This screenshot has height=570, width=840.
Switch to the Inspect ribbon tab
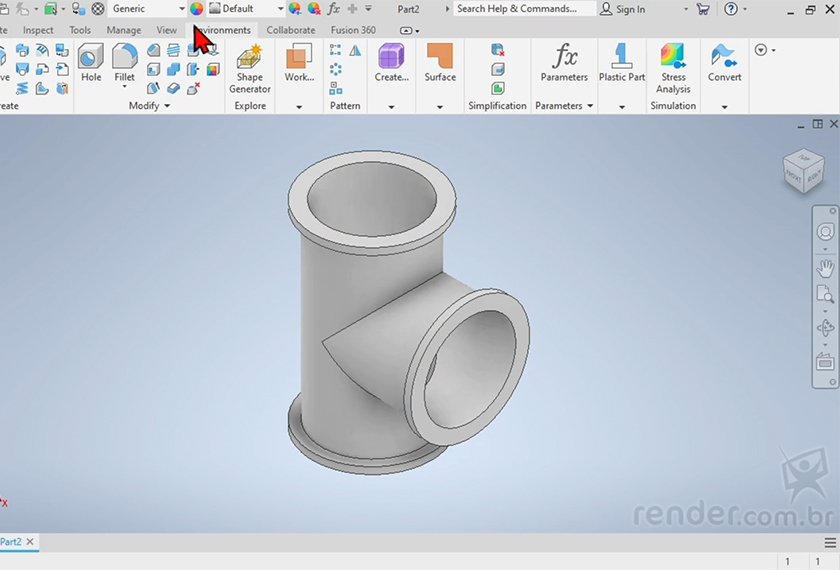(38, 30)
